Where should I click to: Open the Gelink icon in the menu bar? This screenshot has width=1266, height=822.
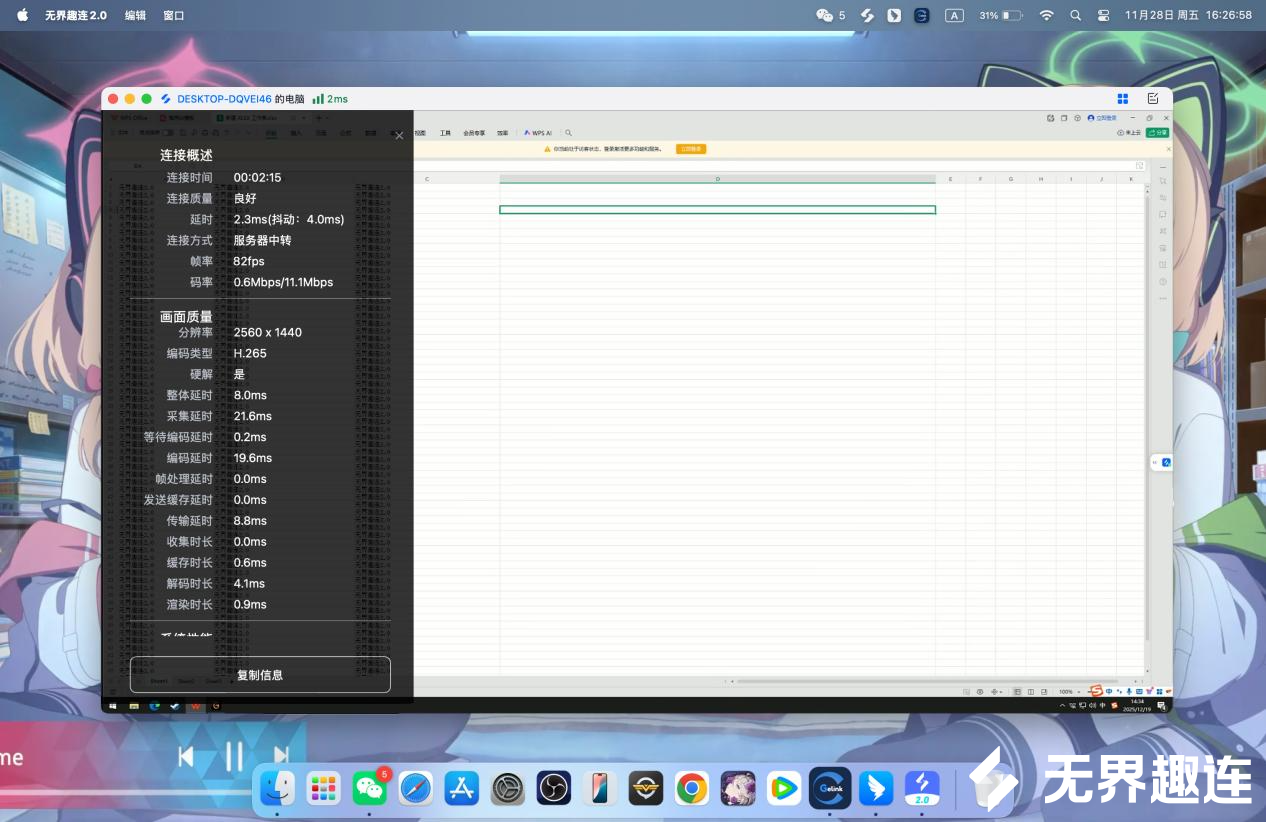[922, 15]
